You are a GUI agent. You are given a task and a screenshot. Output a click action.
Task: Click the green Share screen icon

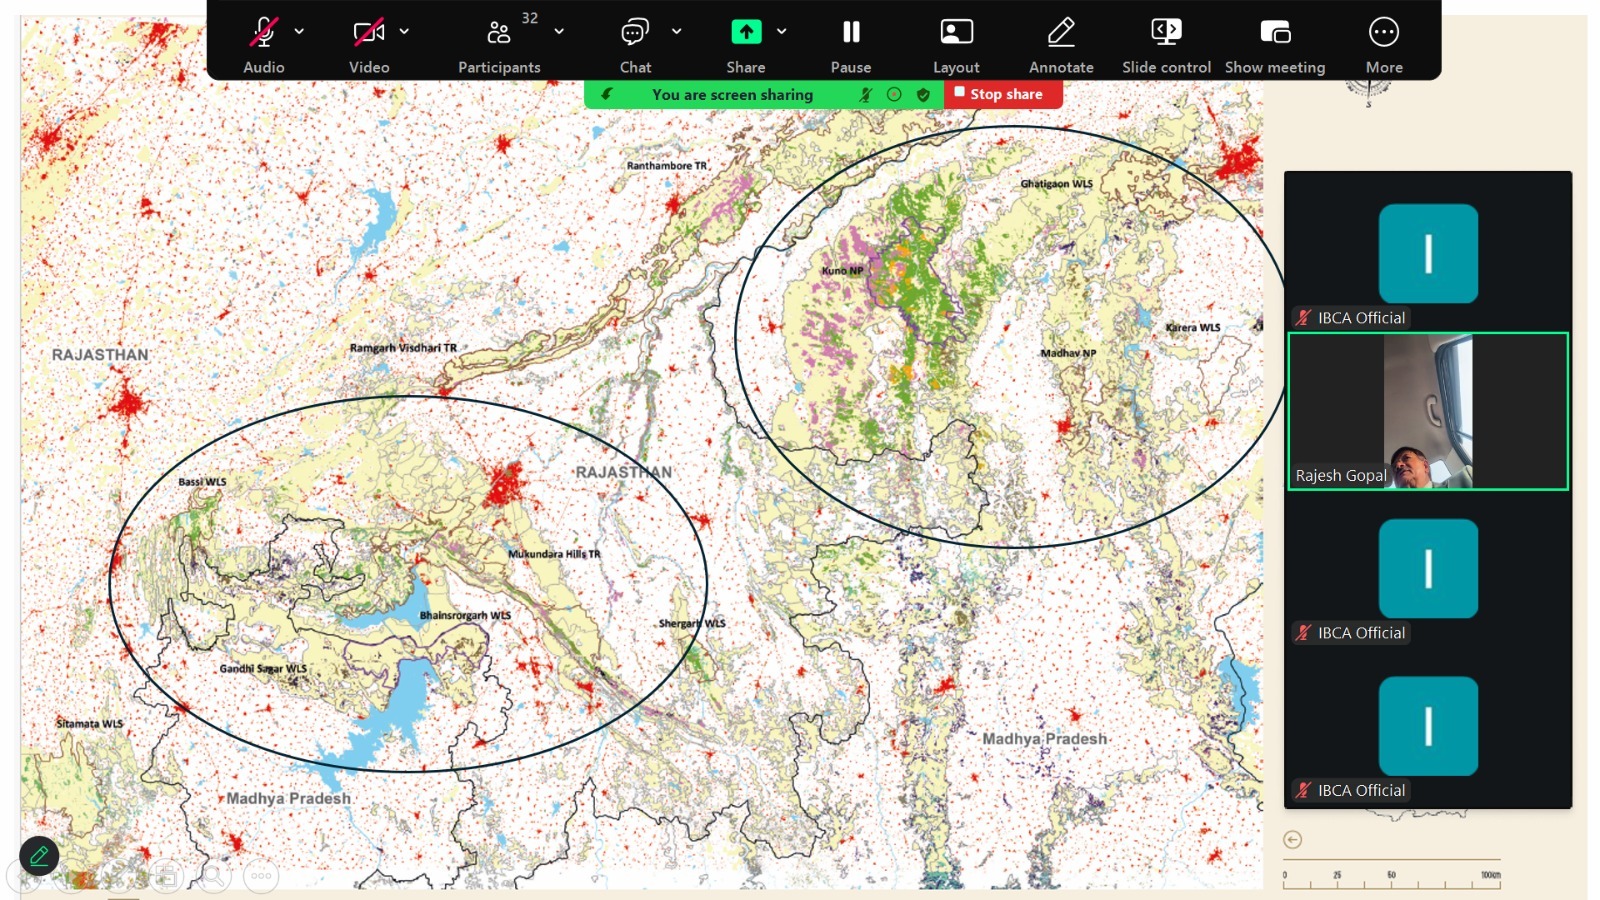(x=746, y=33)
